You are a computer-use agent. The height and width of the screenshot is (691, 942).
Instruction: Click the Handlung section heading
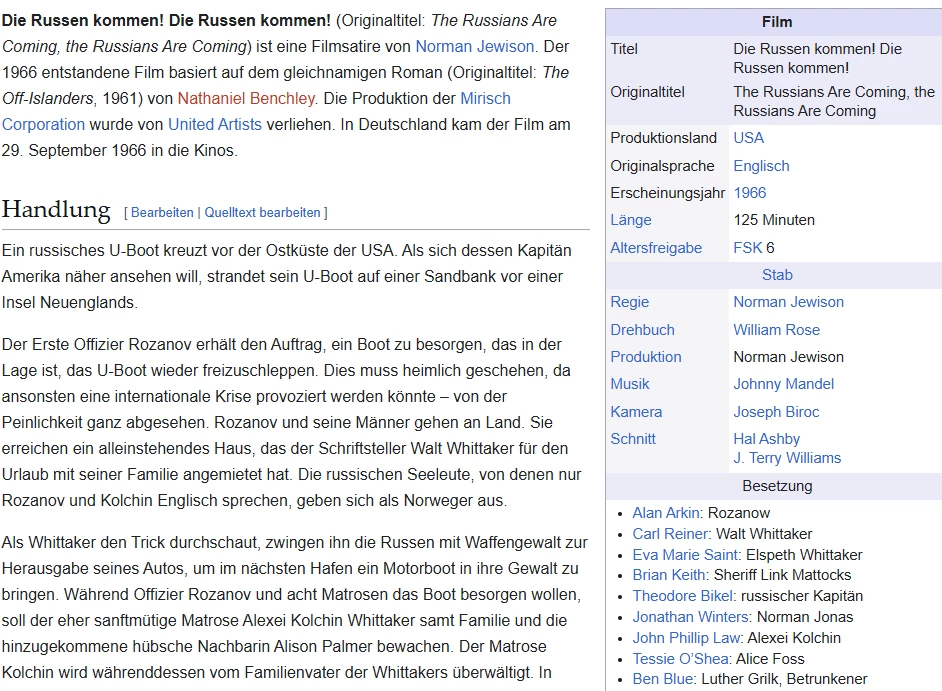click(x=56, y=210)
